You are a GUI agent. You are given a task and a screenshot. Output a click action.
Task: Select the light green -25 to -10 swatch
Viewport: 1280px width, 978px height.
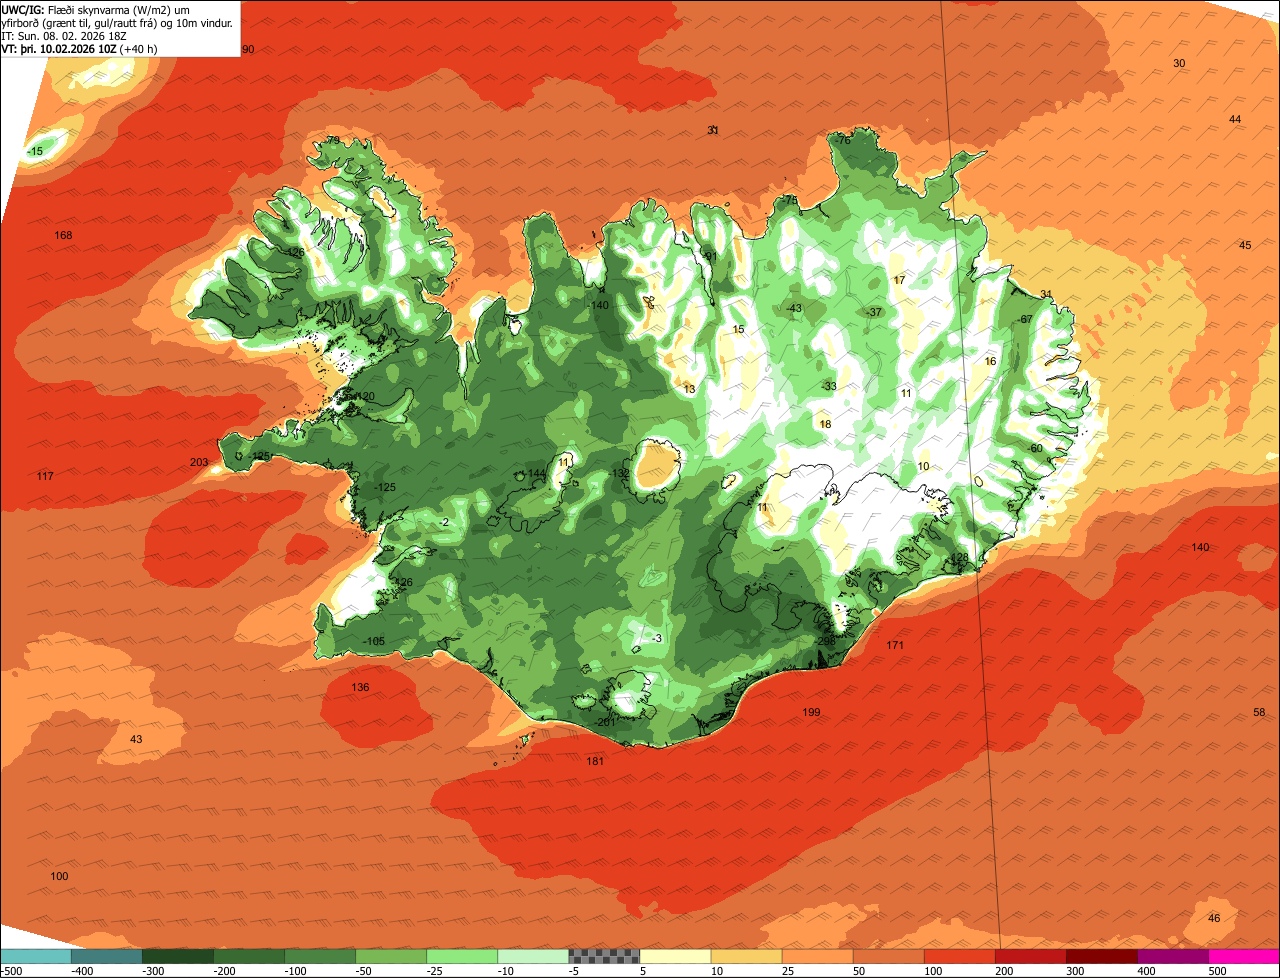pyautogui.click(x=462, y=956)
